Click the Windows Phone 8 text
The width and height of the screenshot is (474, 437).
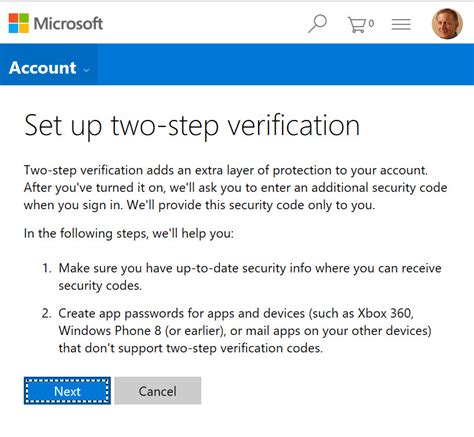(x=110, y=331)
